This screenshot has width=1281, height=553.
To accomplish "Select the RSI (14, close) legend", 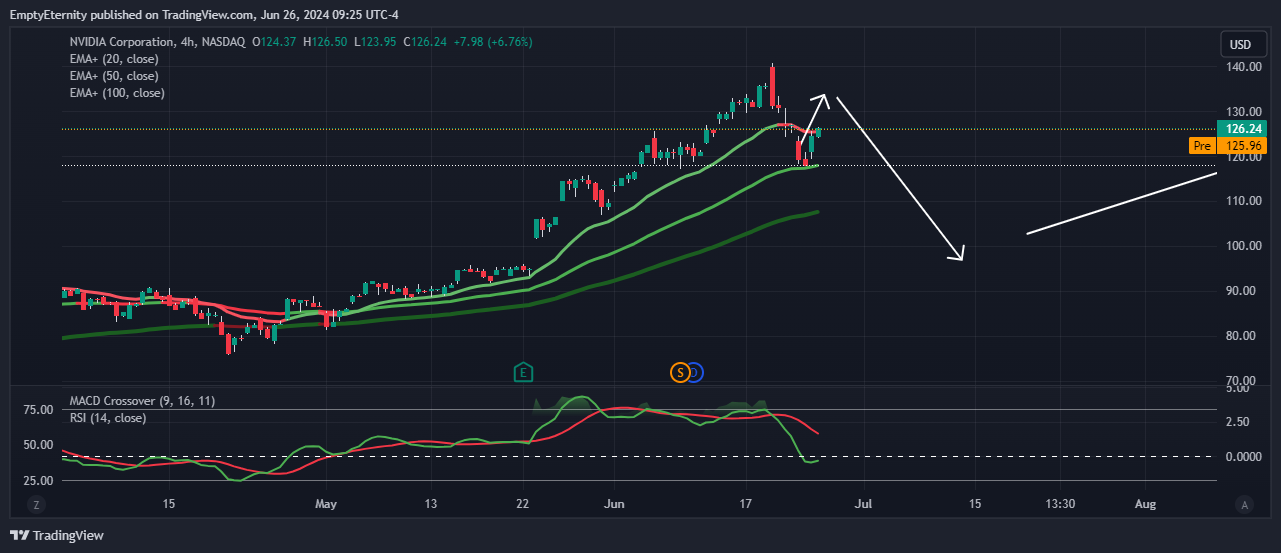I will 107,418.
